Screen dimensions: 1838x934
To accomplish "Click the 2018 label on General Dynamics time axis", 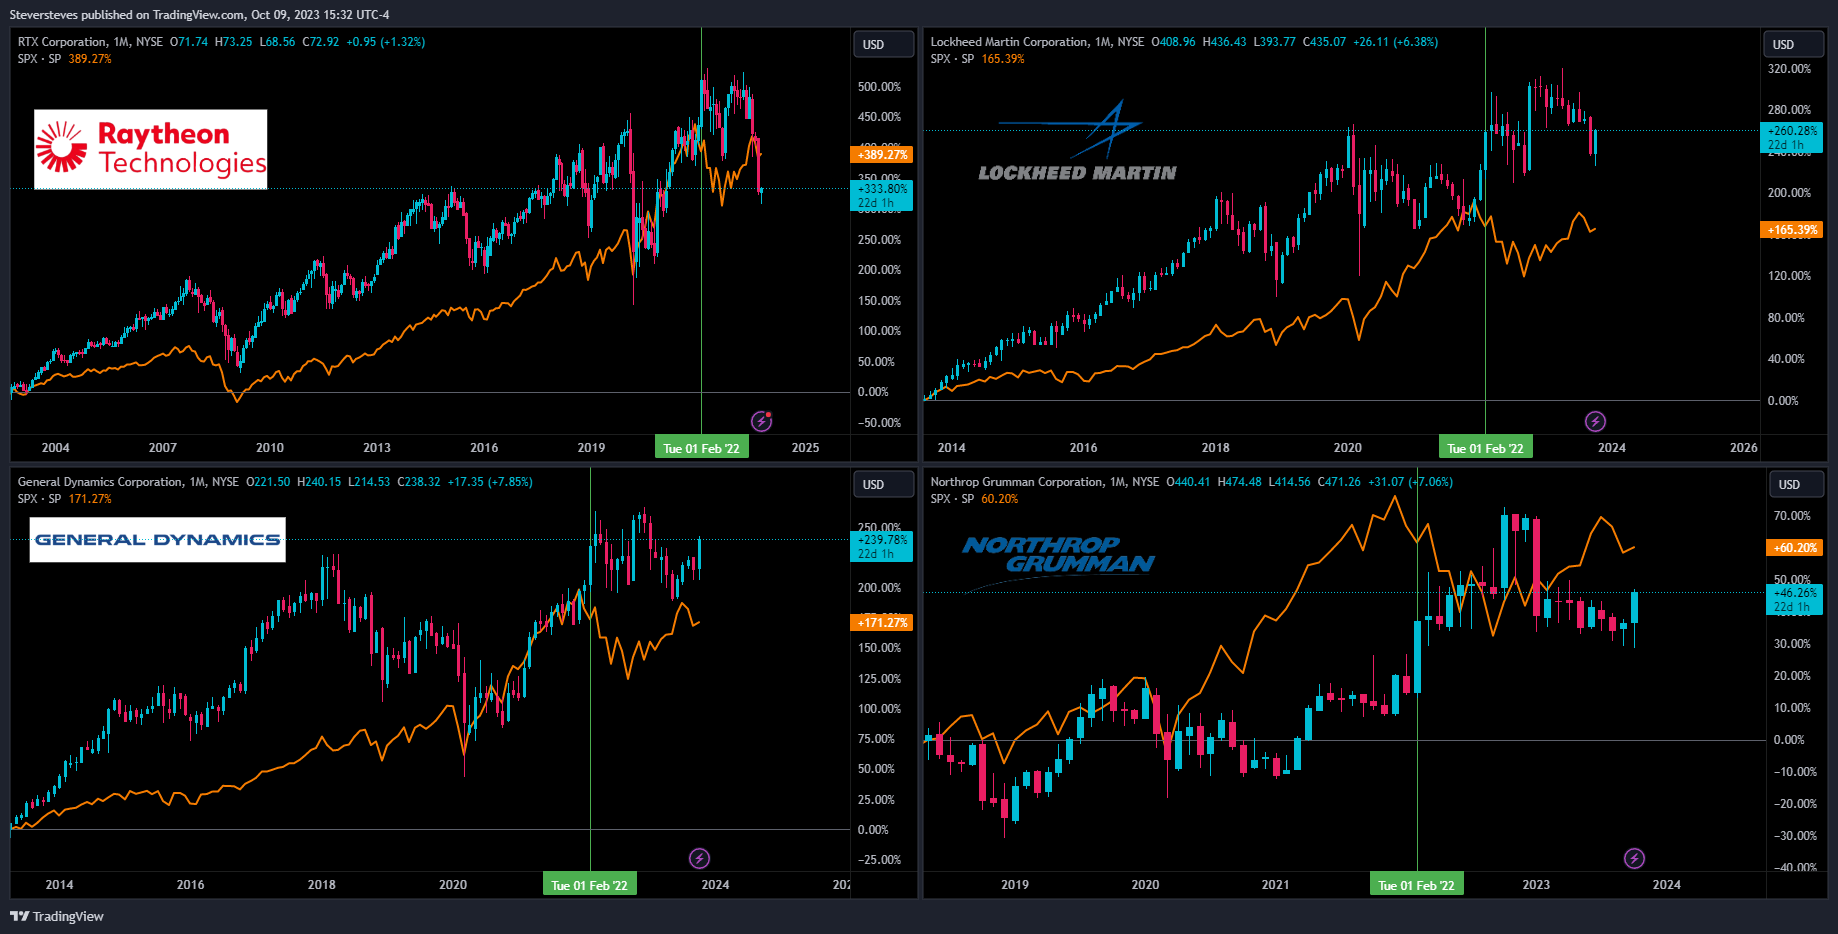I will point(322,885).
